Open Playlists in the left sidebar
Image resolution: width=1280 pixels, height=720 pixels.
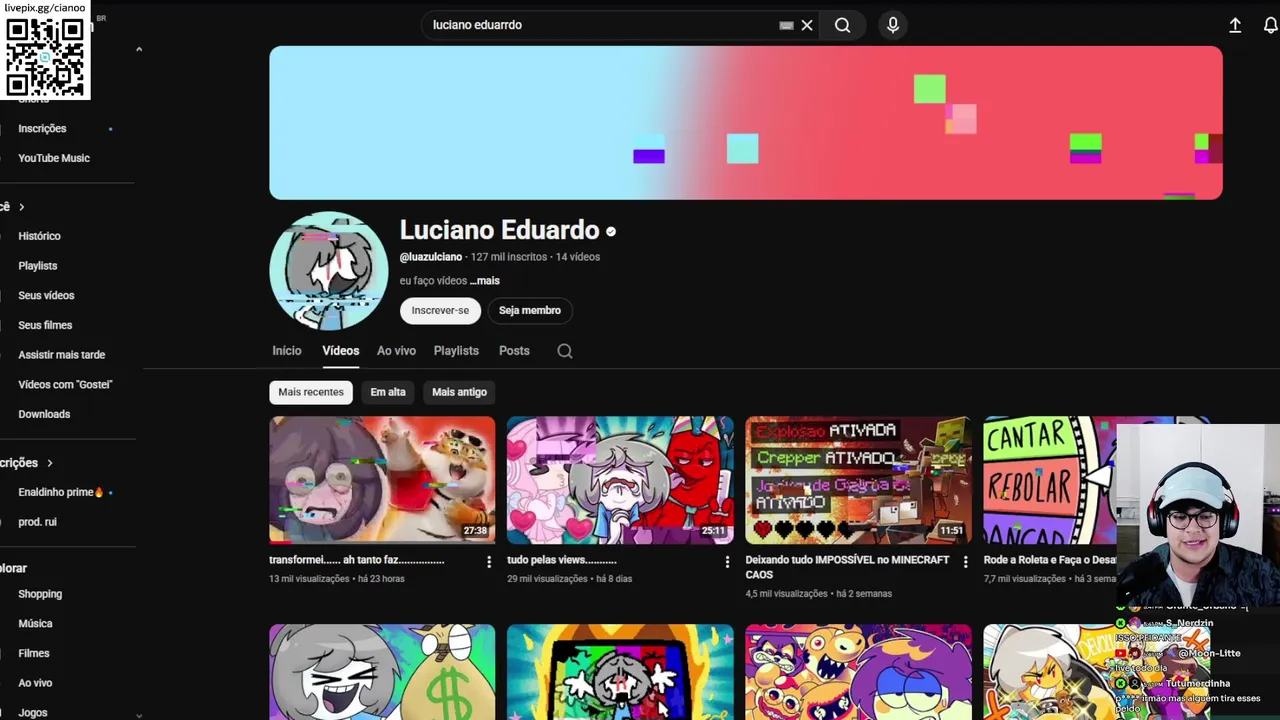pos(38,266)
